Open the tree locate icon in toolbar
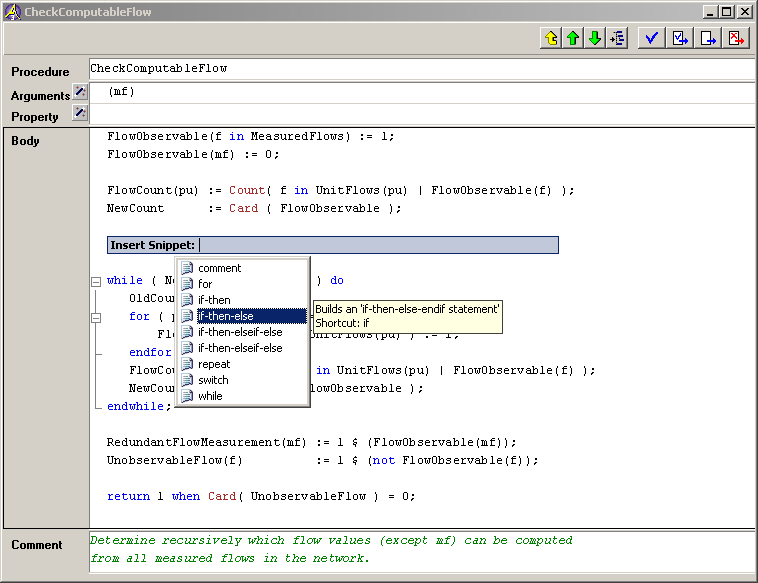 (x=617, y=38)
